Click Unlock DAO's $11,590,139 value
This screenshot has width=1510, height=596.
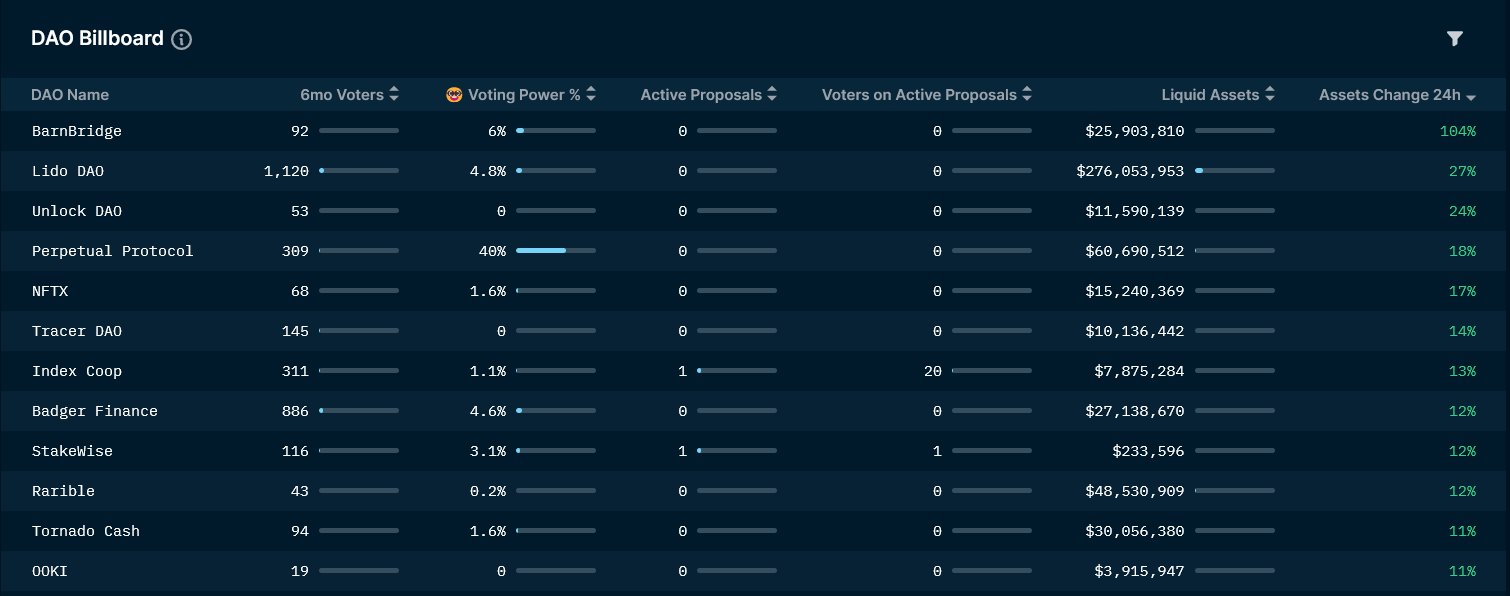click(1135, 211)
